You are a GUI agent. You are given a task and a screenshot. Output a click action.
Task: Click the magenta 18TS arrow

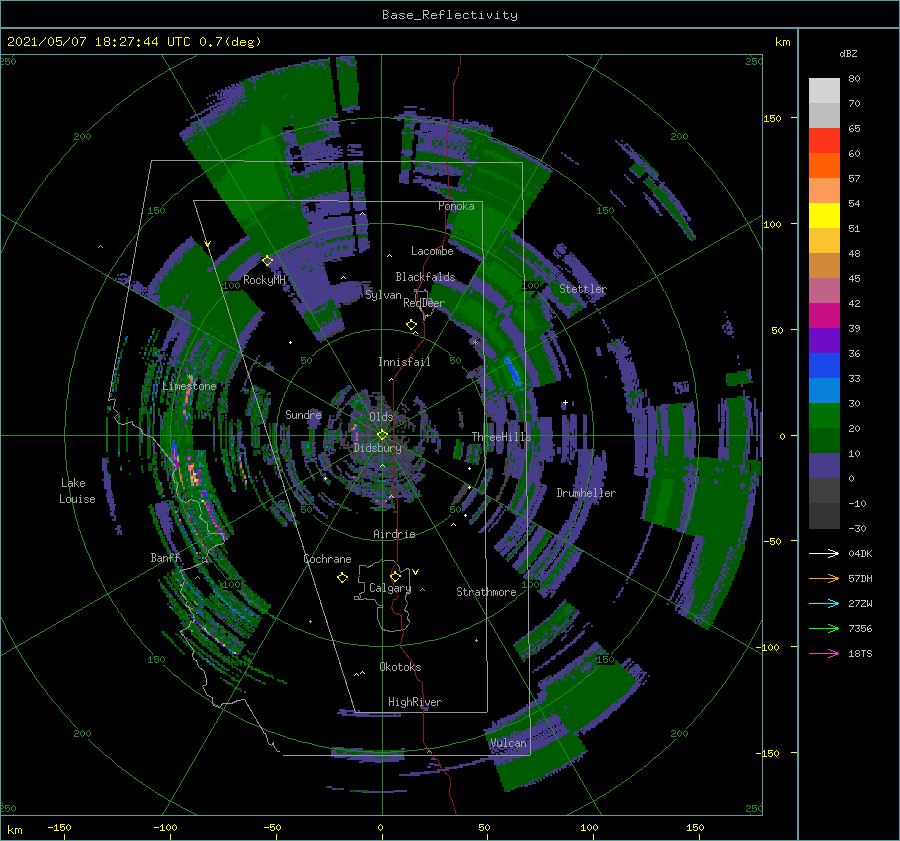(824, 653)
